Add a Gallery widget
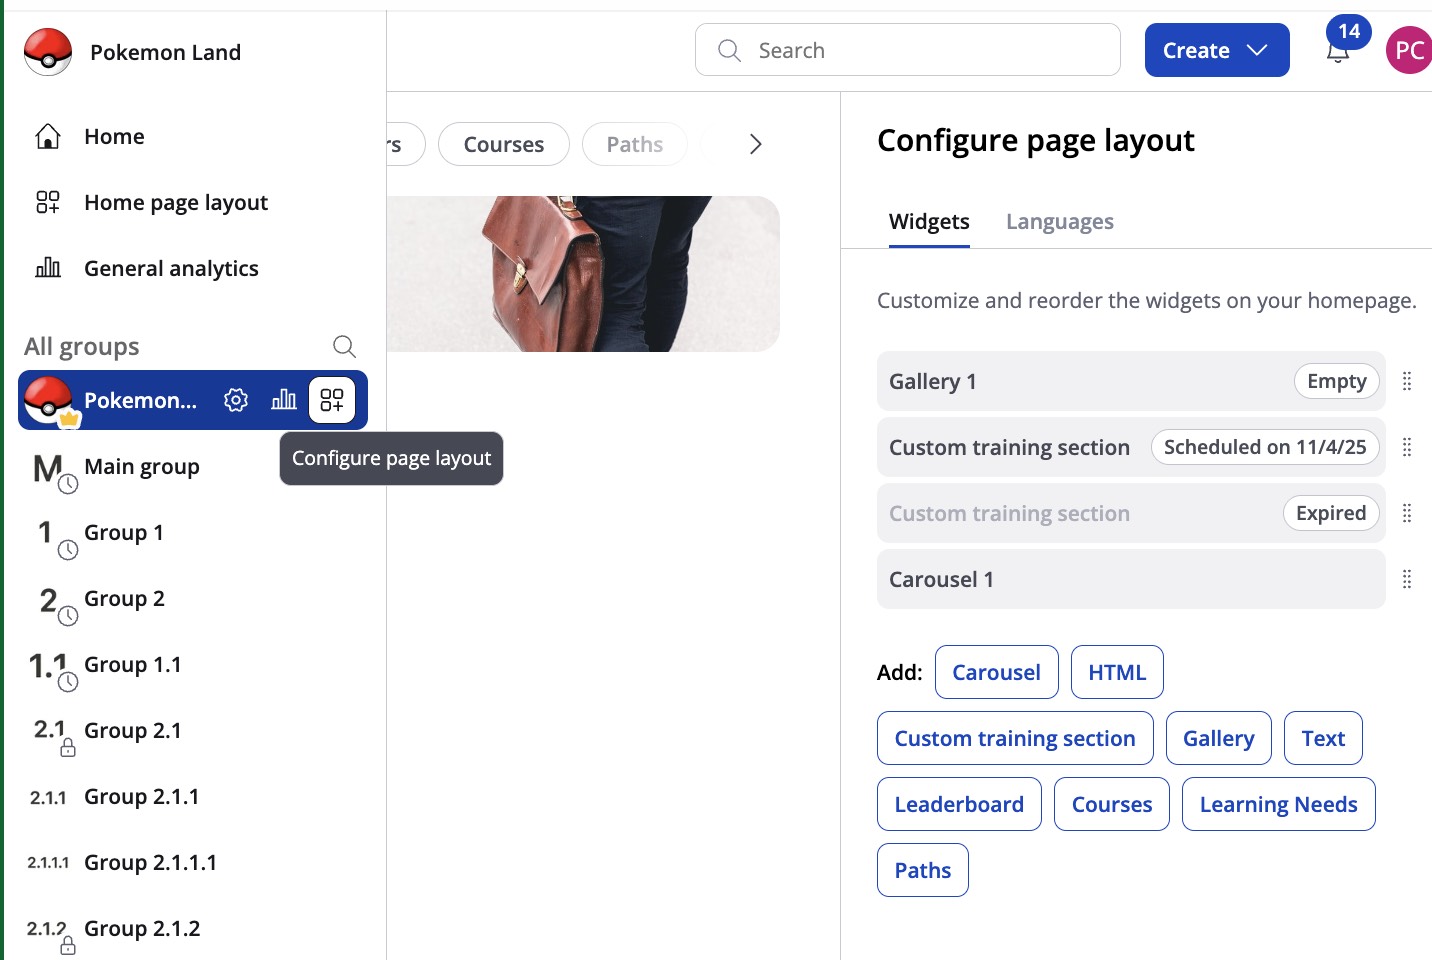The image size is (1432, 960). (x=1218, y=738)
